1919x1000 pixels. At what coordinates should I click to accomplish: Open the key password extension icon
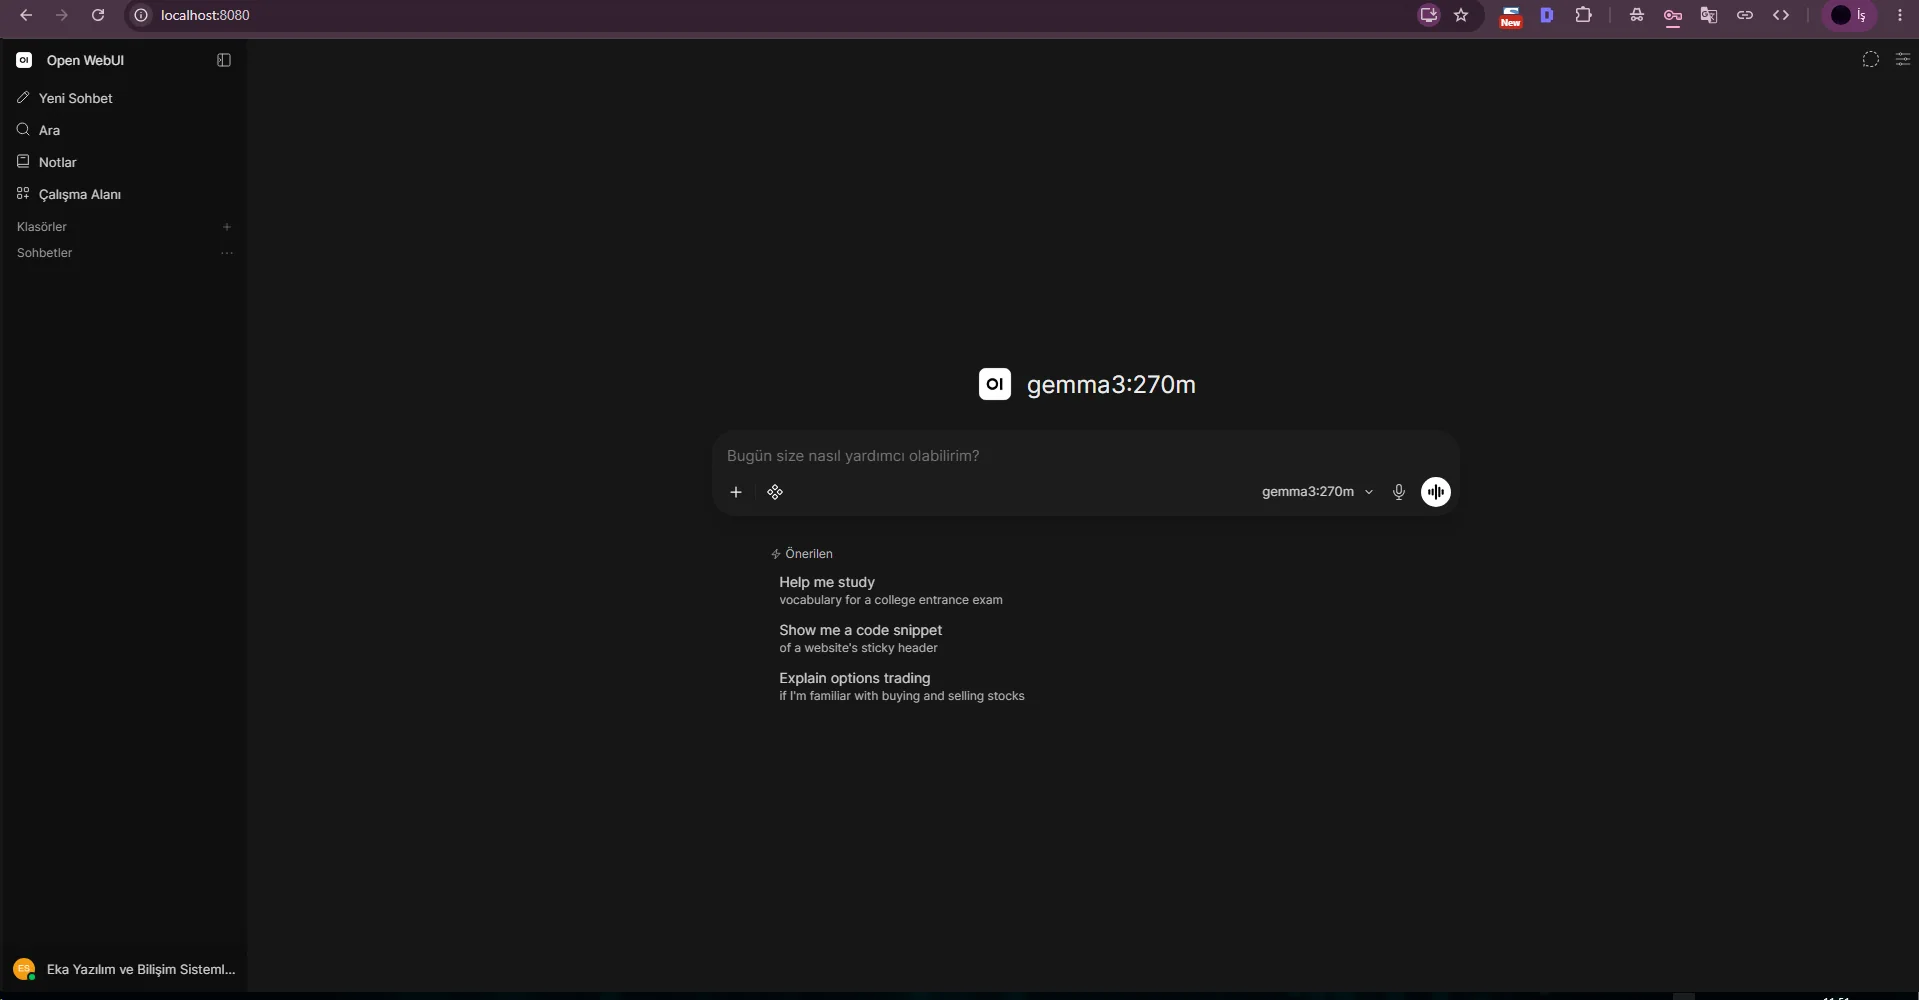pyautogui.click(x=1673, y=15)
